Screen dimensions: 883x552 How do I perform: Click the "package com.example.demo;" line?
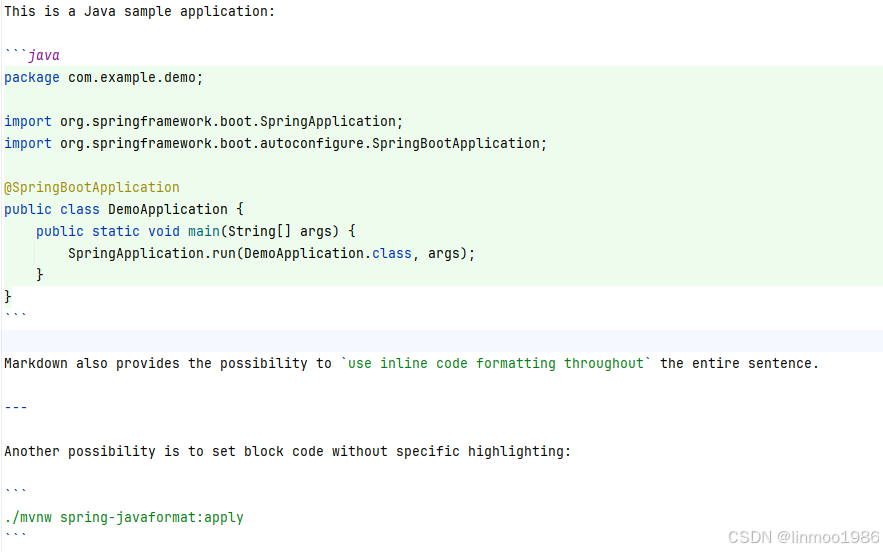click(104, 77)
